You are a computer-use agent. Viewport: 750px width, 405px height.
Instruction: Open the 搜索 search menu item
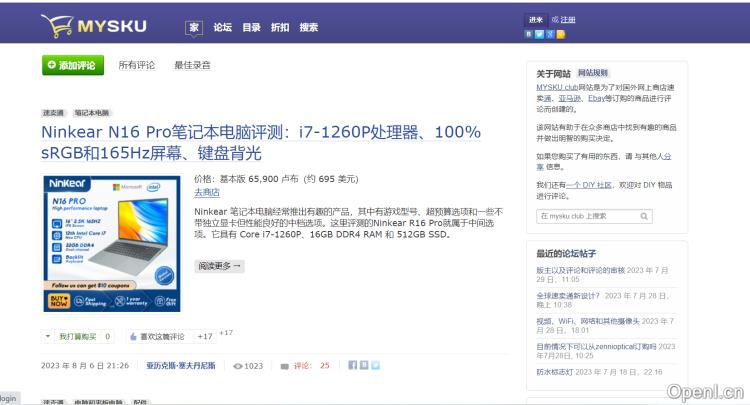(x=309, y=27)
